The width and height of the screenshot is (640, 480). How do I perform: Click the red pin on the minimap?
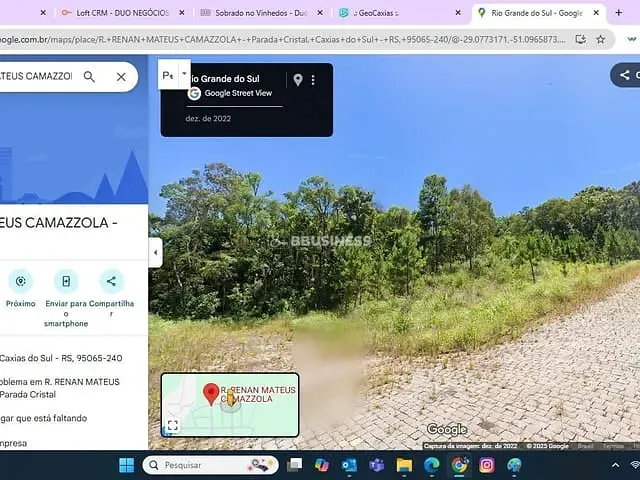(211, 394)
